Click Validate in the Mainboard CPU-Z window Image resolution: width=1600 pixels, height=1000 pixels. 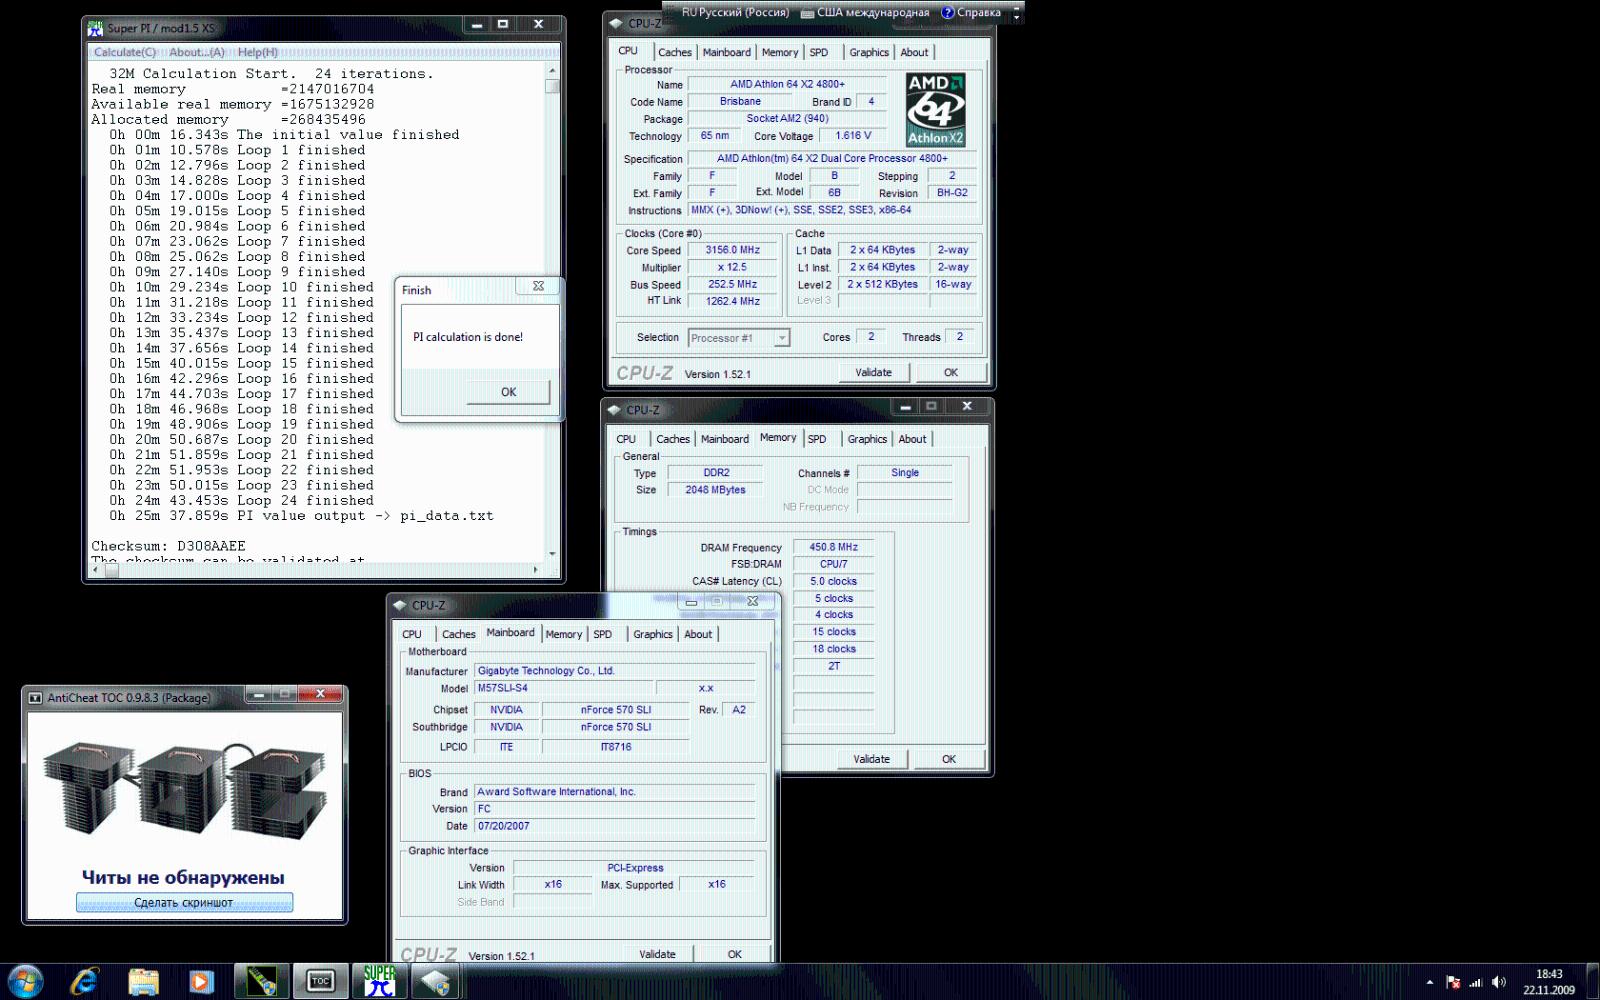(657, 954)
